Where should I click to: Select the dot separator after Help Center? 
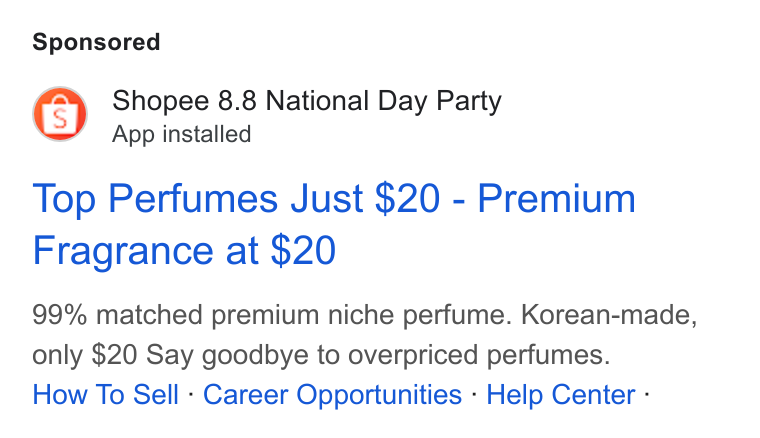(x=647, y=394)
